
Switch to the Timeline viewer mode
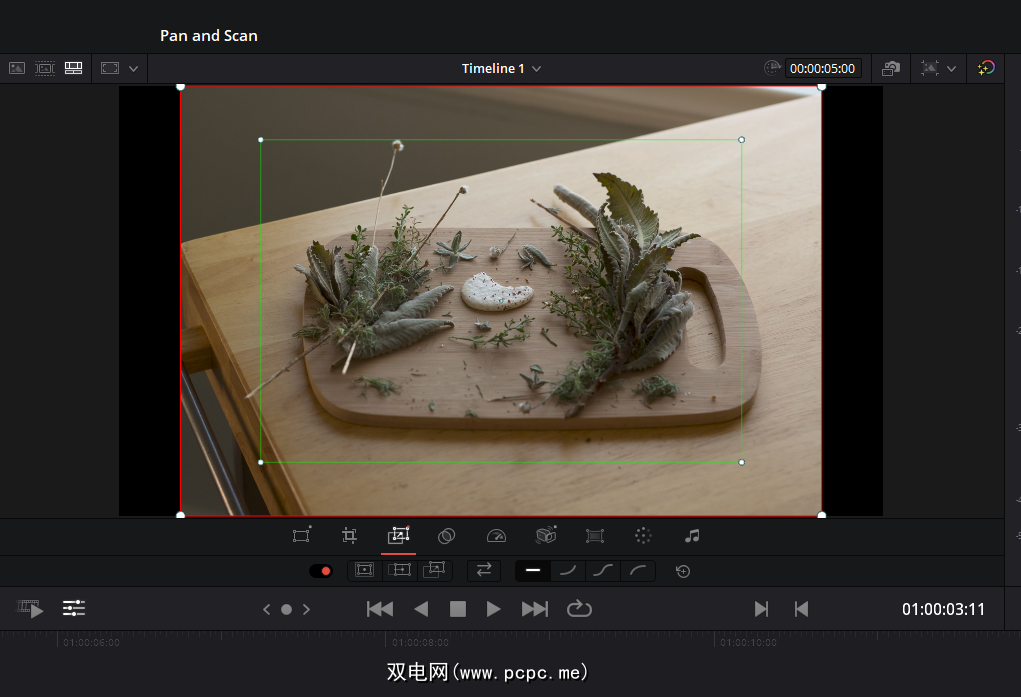[x=73, y=68]
